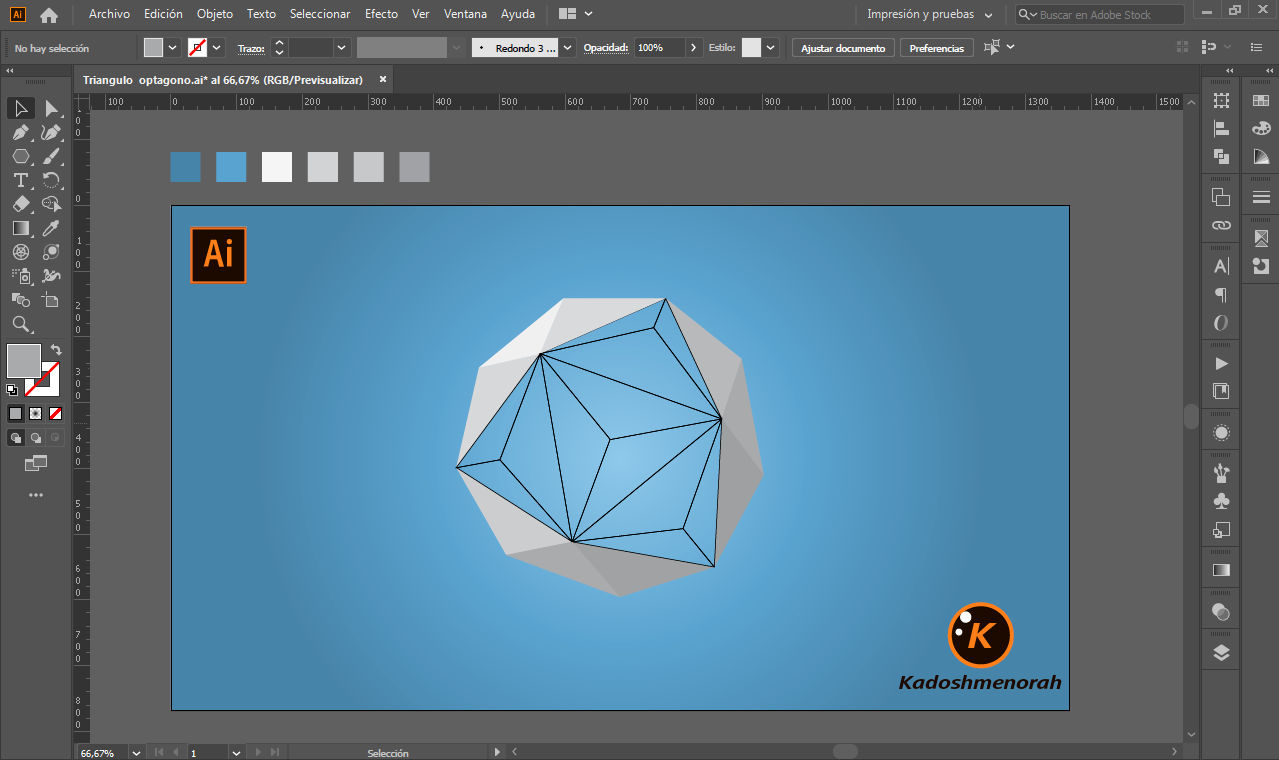Screen dimensions: 1279x760
Task: Select the Paintbrush tool
Action: (51, 156)
